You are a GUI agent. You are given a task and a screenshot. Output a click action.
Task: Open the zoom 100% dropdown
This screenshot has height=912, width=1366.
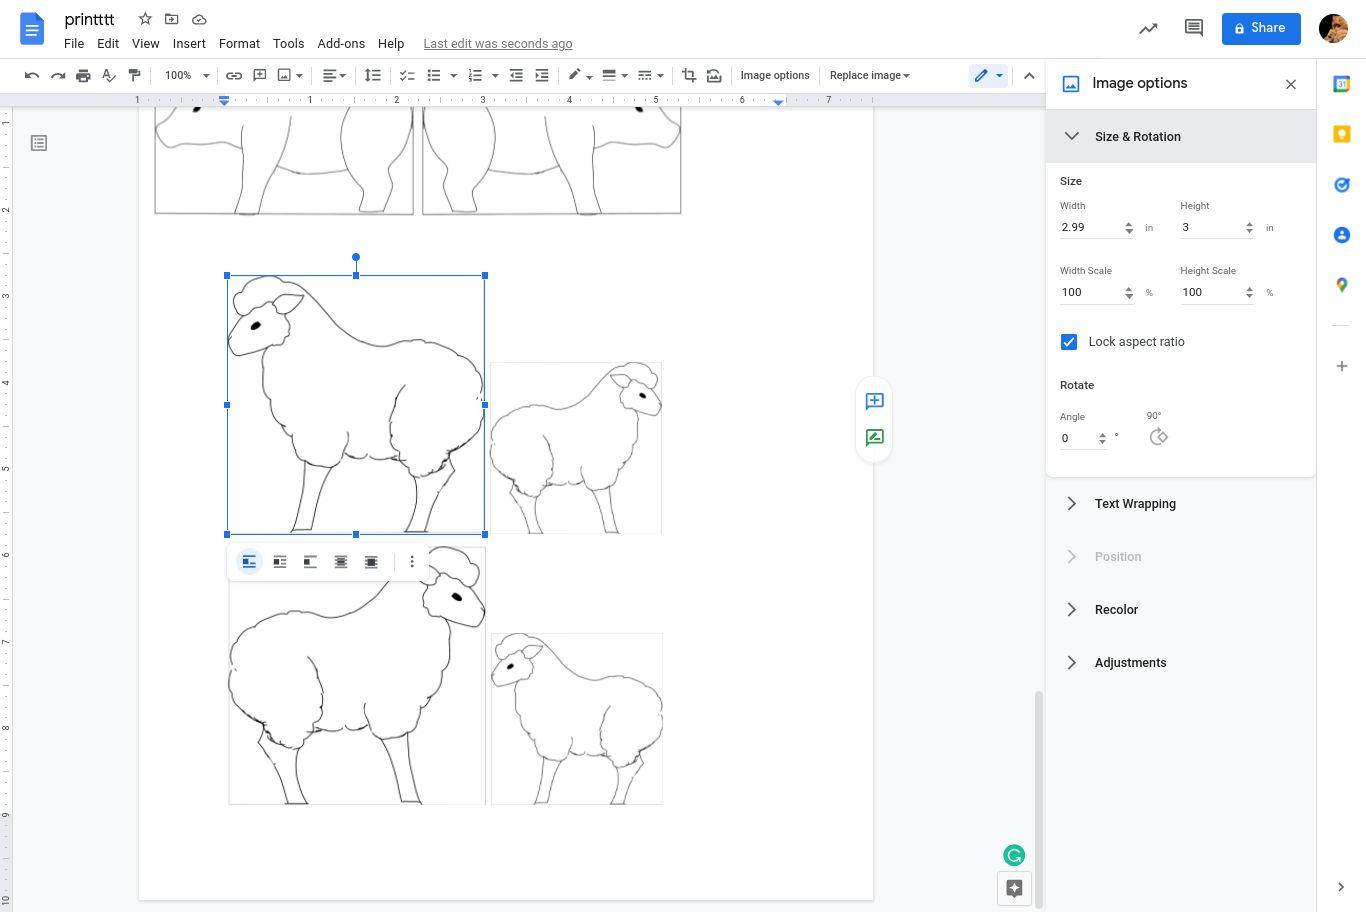188,75
